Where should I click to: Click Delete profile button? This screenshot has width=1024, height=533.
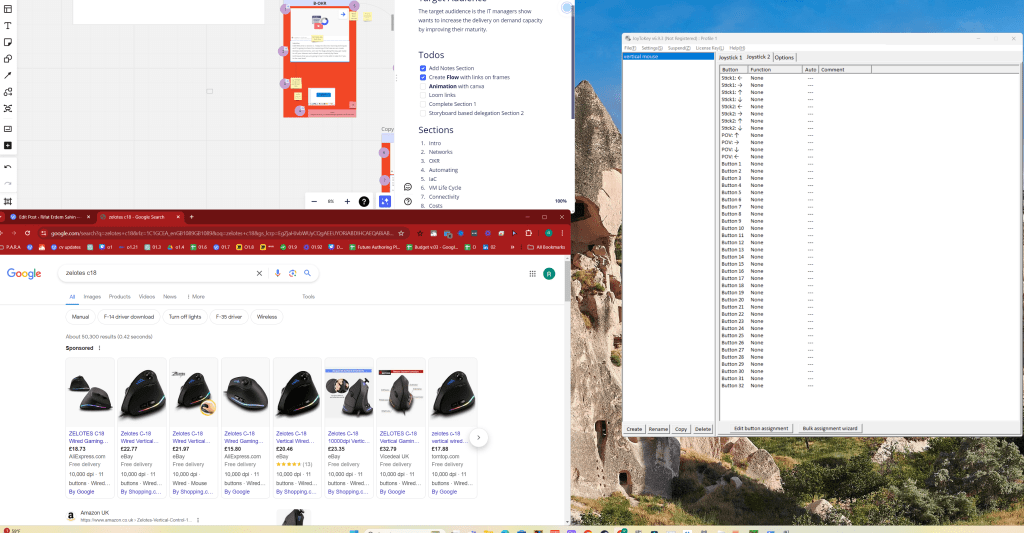pos(703,429)
